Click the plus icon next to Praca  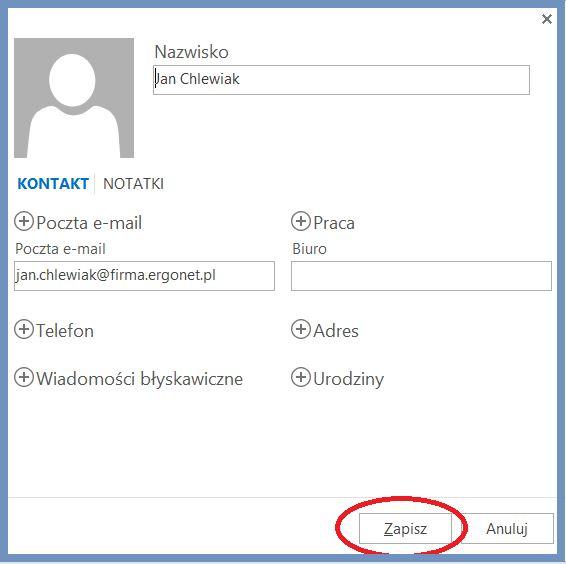click(301, 221)
